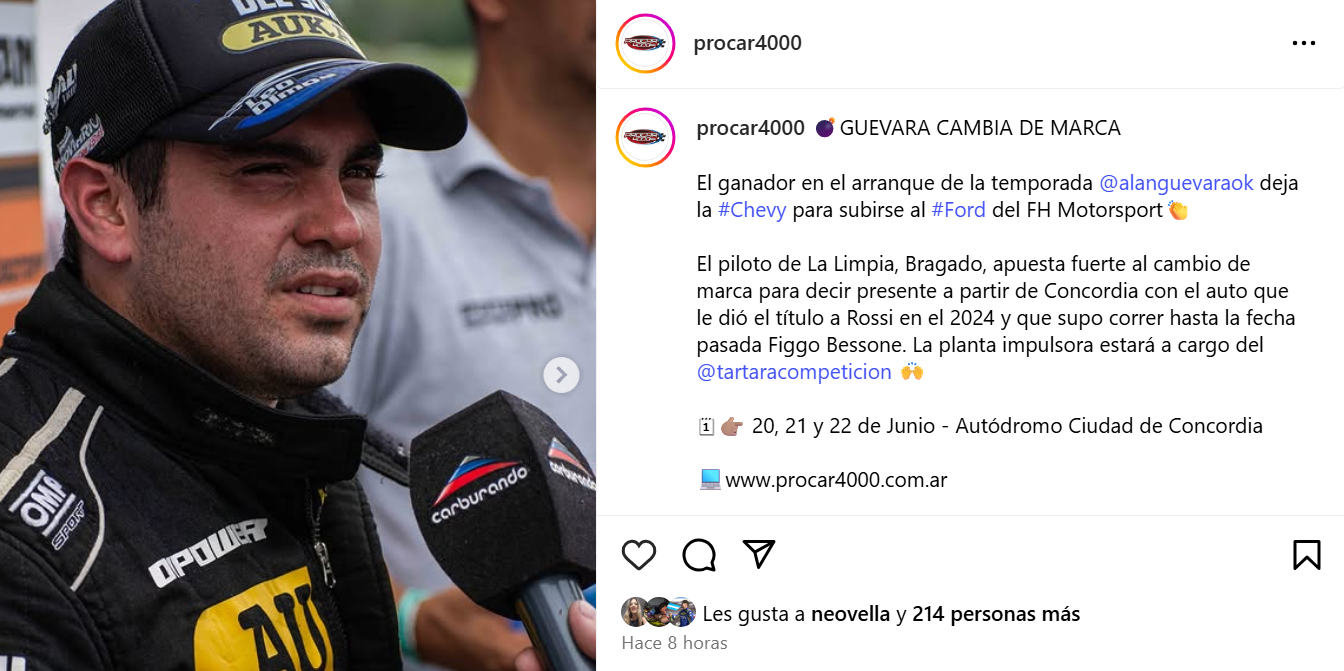Open procar4000 username in caption
Viewport: 1344px width, 671px height.
tap(751, 128)
